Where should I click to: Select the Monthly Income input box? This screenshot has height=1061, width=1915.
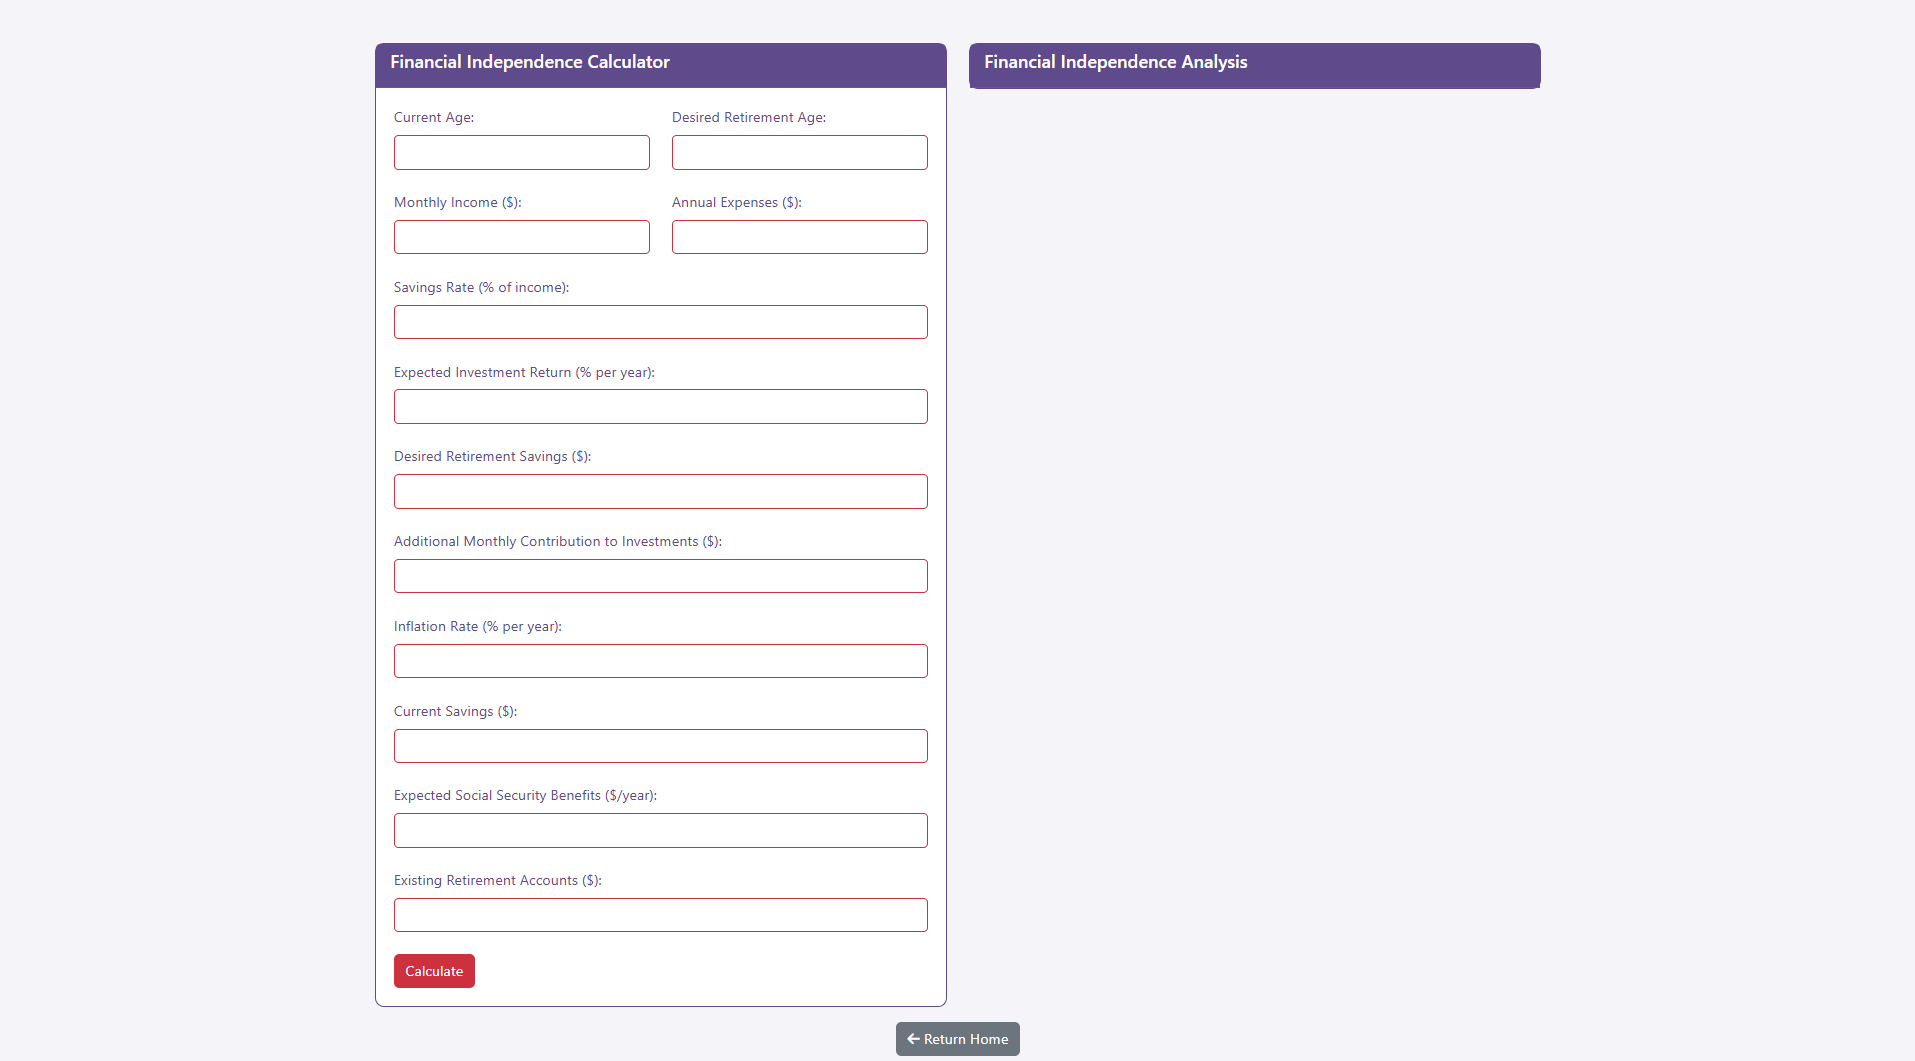coord(521,237)
